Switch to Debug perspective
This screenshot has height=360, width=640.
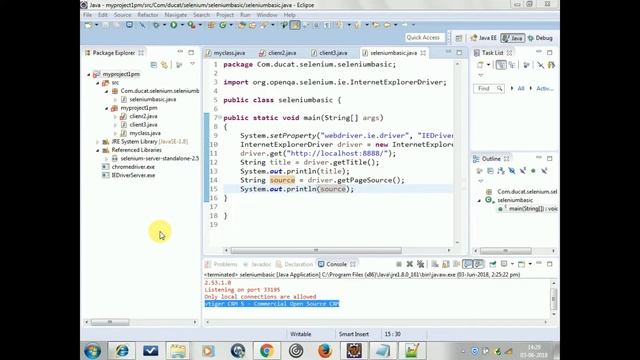coord(540,38)
